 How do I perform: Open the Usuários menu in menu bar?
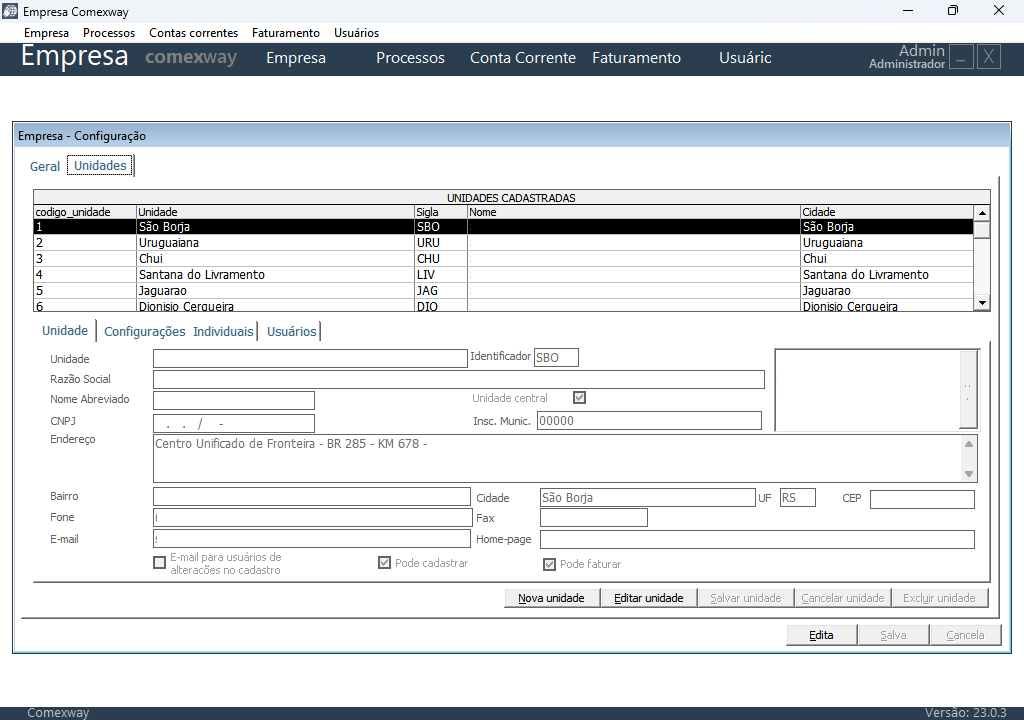coord(357,33)
